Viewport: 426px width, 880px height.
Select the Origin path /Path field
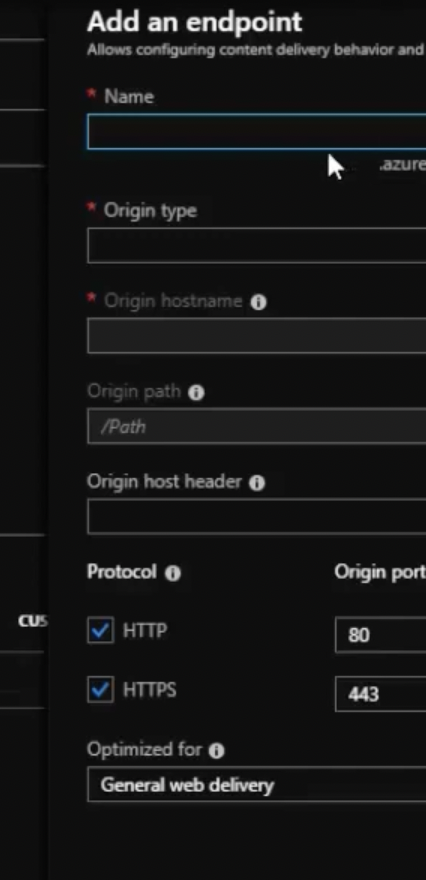256,426
